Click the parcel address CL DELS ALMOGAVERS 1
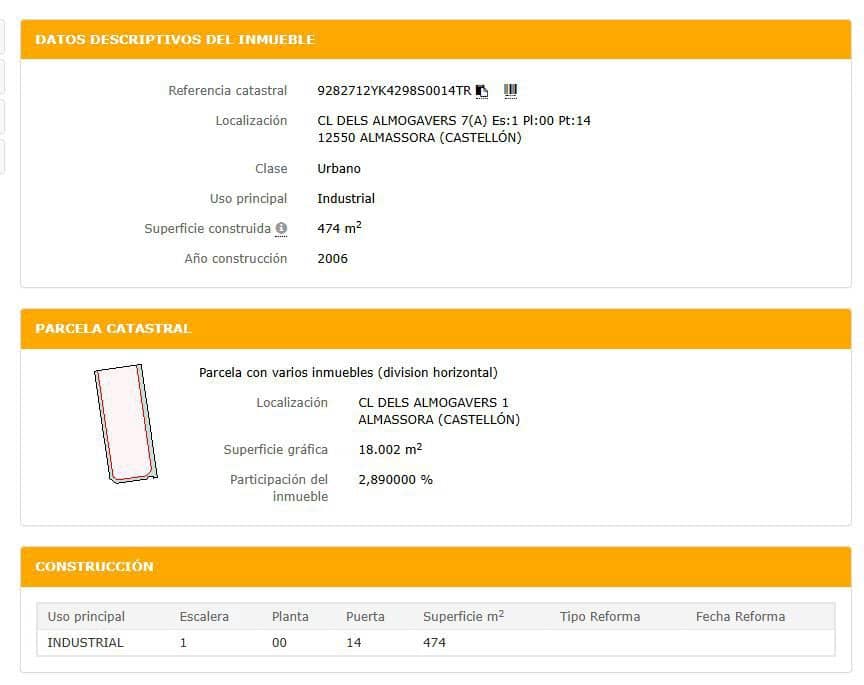Viewport: 864px width, 685px height. [x=433, y=403]
